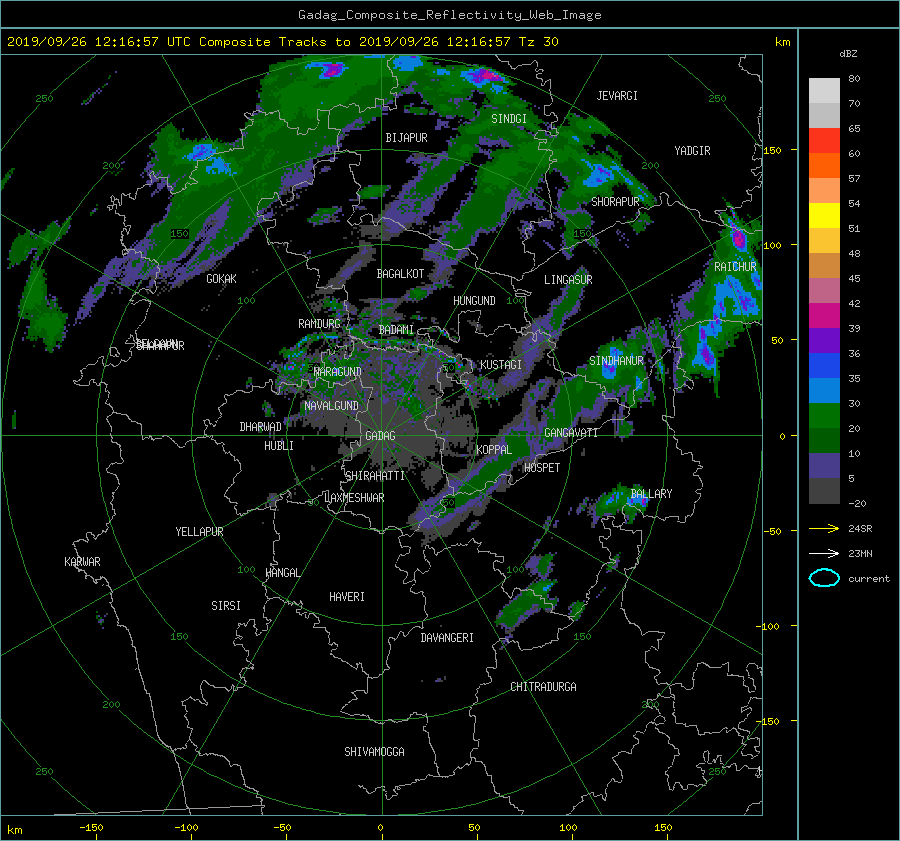Click the GANGAVATI city label
The width and height of the screenshot is (900, 841).
(x=571, y=433)
